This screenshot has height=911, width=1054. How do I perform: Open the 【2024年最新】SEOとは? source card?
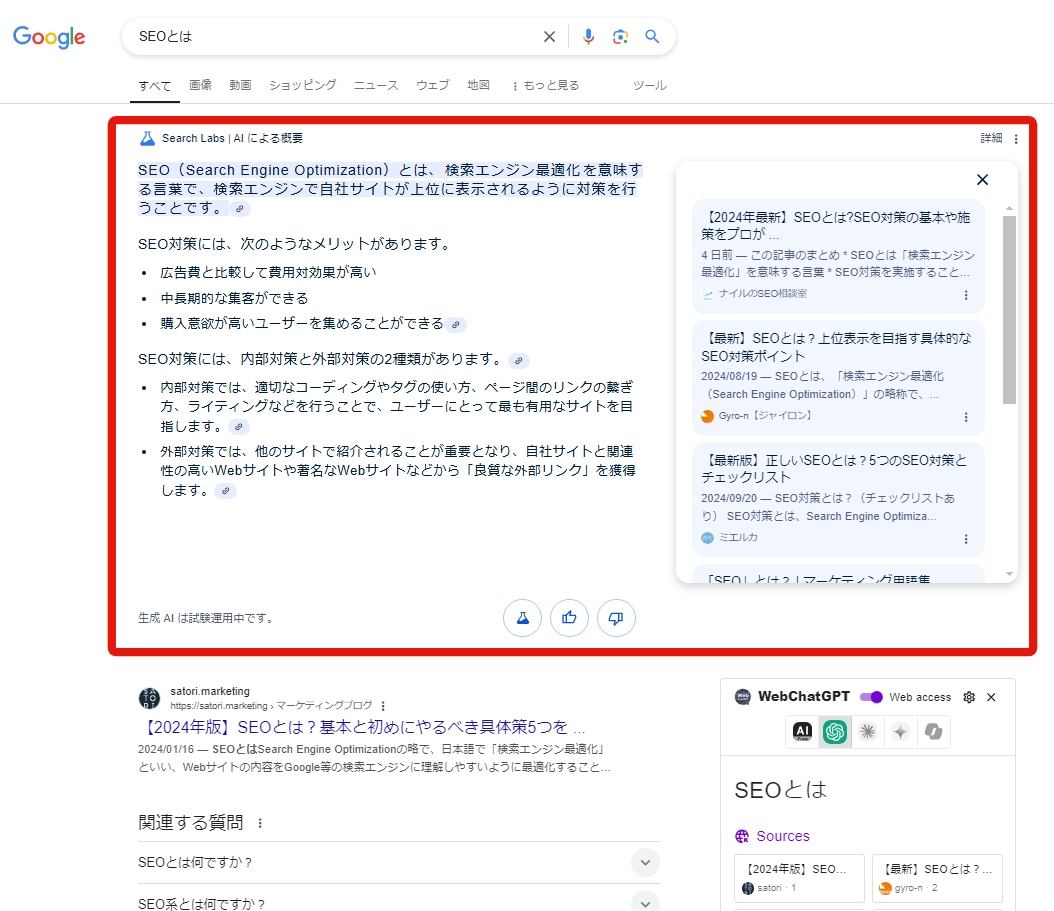point(838,256)
